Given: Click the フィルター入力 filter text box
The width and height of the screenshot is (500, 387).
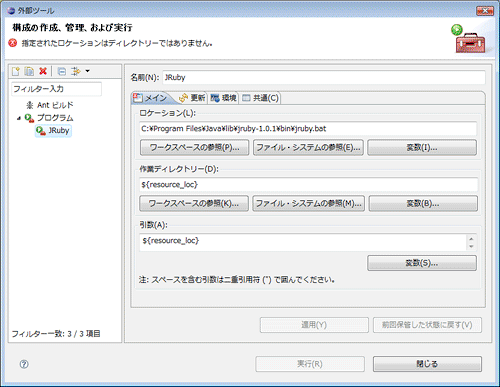Looking at the screenshot, I should [x=56, y=89].
